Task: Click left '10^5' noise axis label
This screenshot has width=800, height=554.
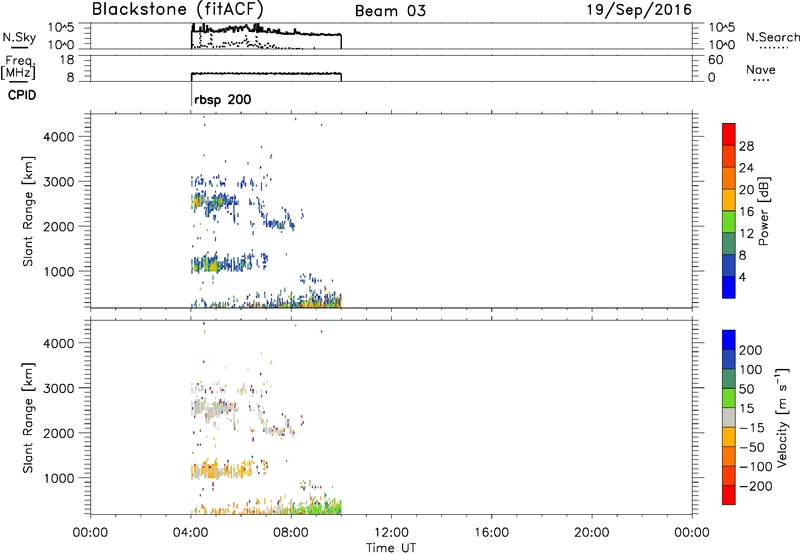Action: [61, 28]
